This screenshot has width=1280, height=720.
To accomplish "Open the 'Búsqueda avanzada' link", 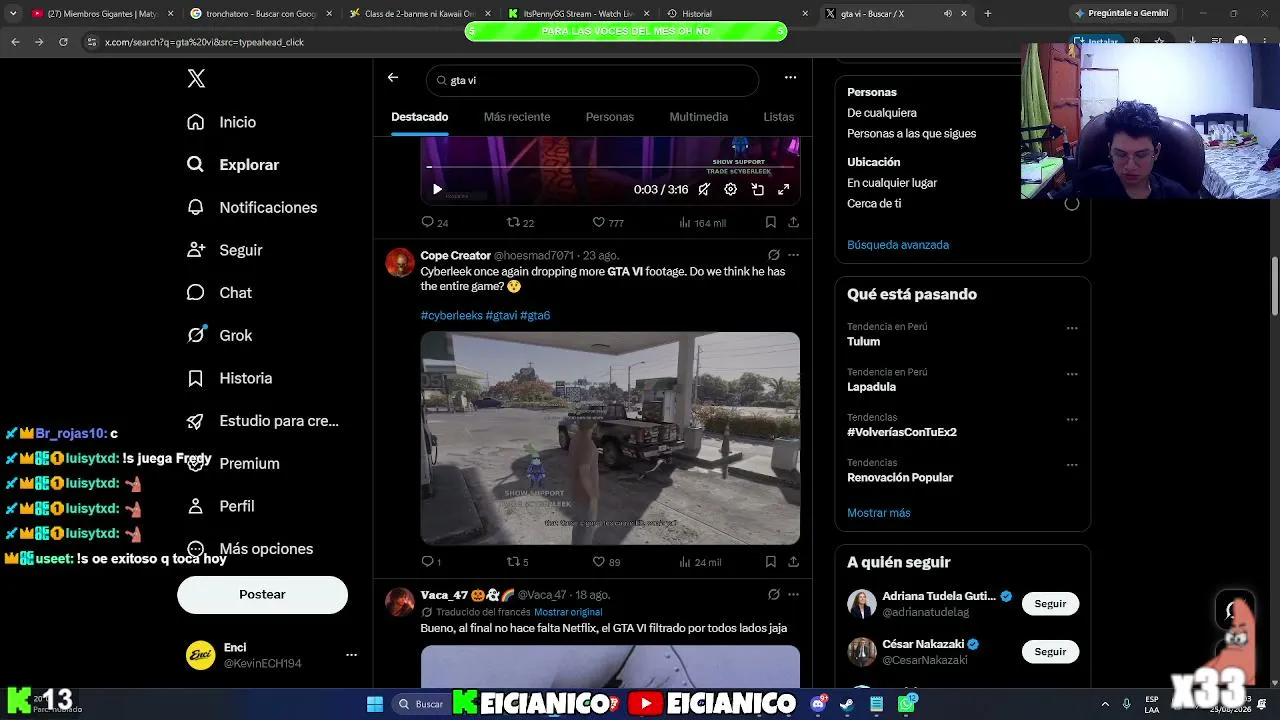I will click(898, 245).
